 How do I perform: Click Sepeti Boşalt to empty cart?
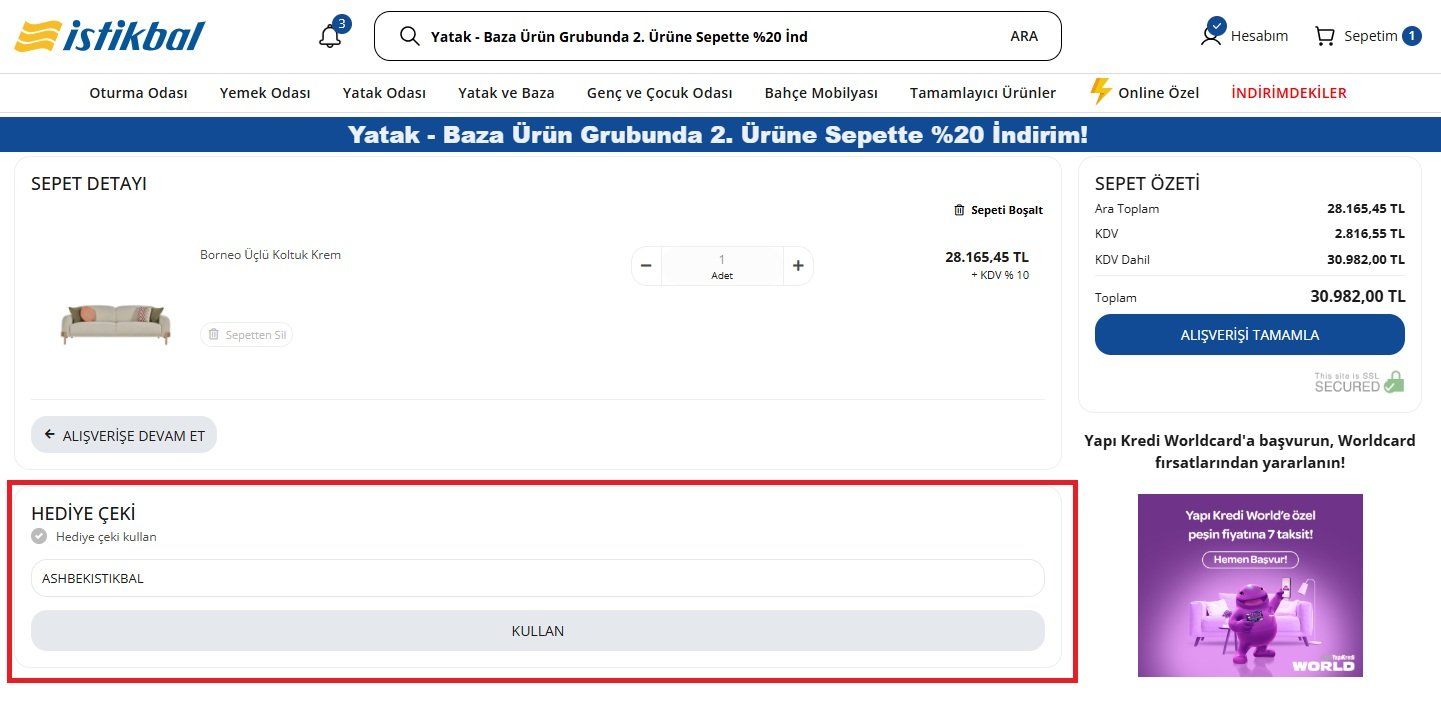pos(998,210)
